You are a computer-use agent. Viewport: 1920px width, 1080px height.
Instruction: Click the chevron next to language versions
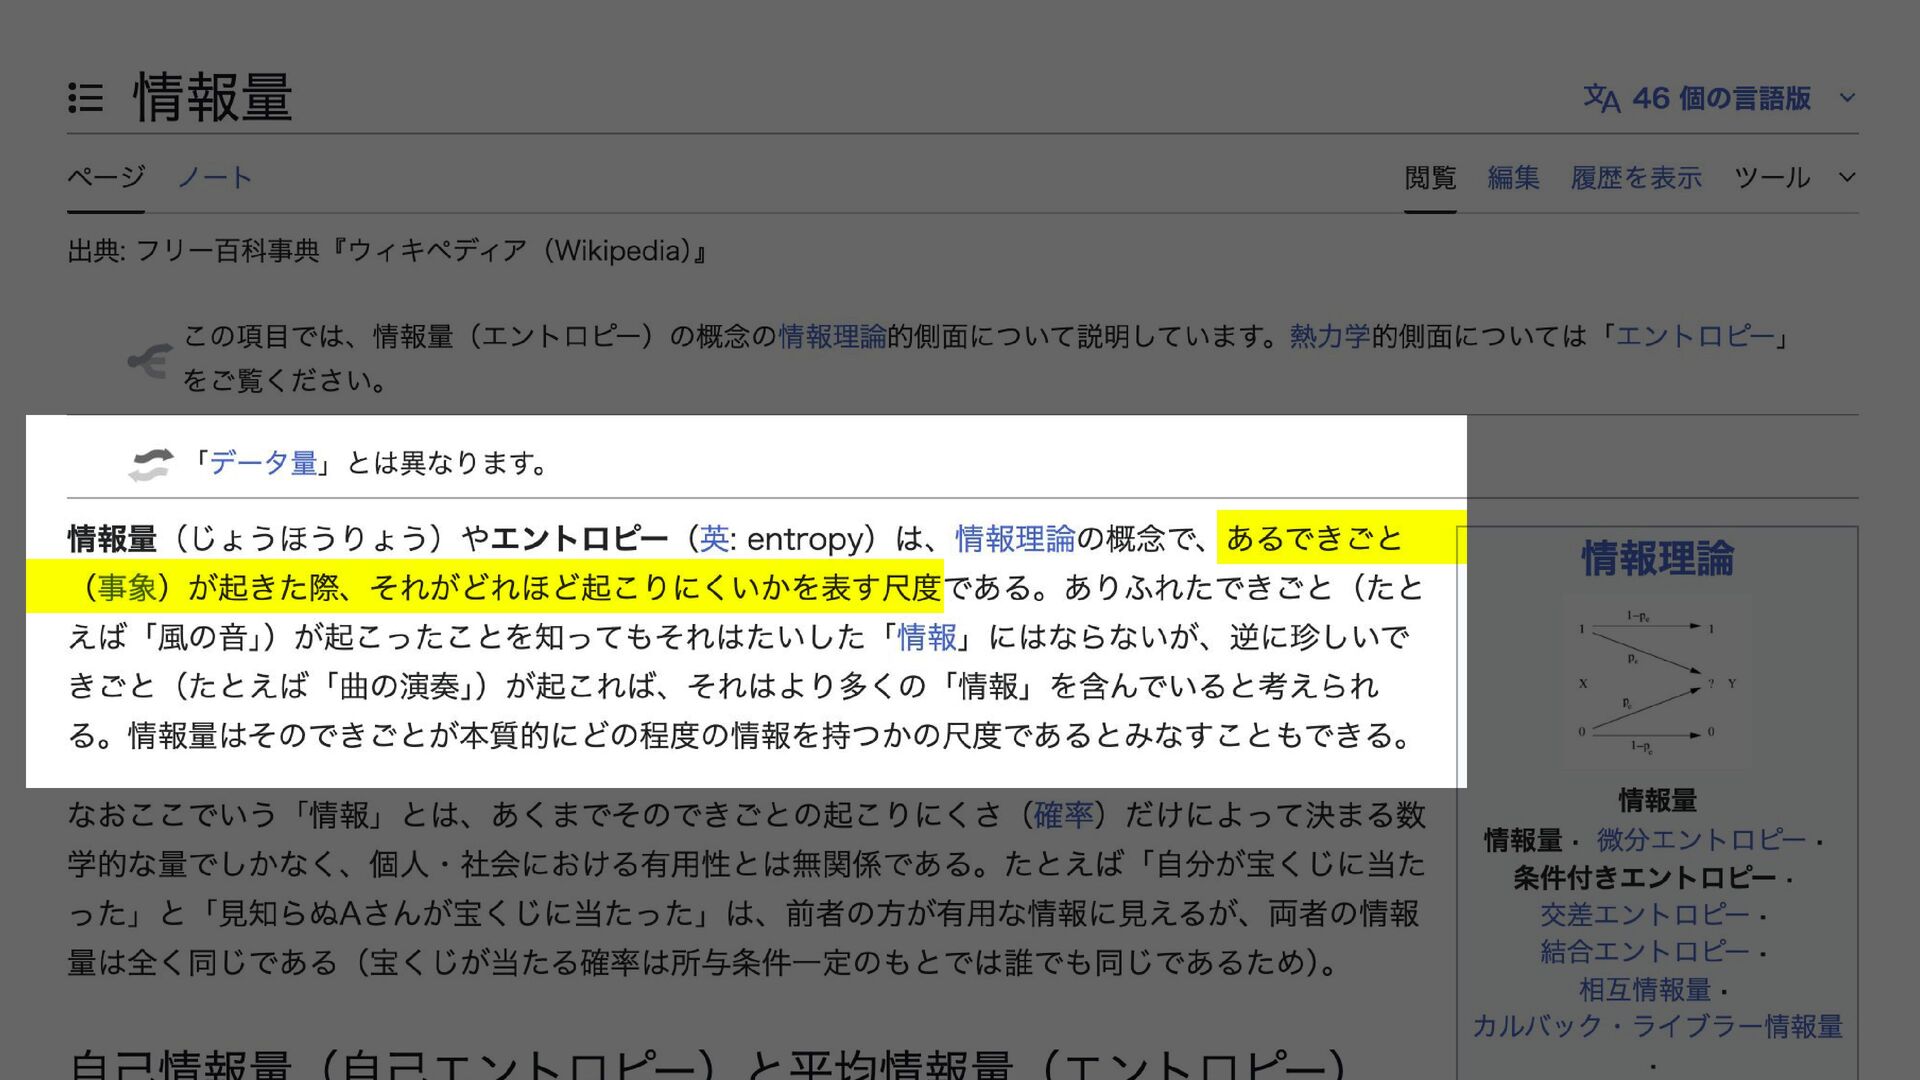click(1847, 98)
